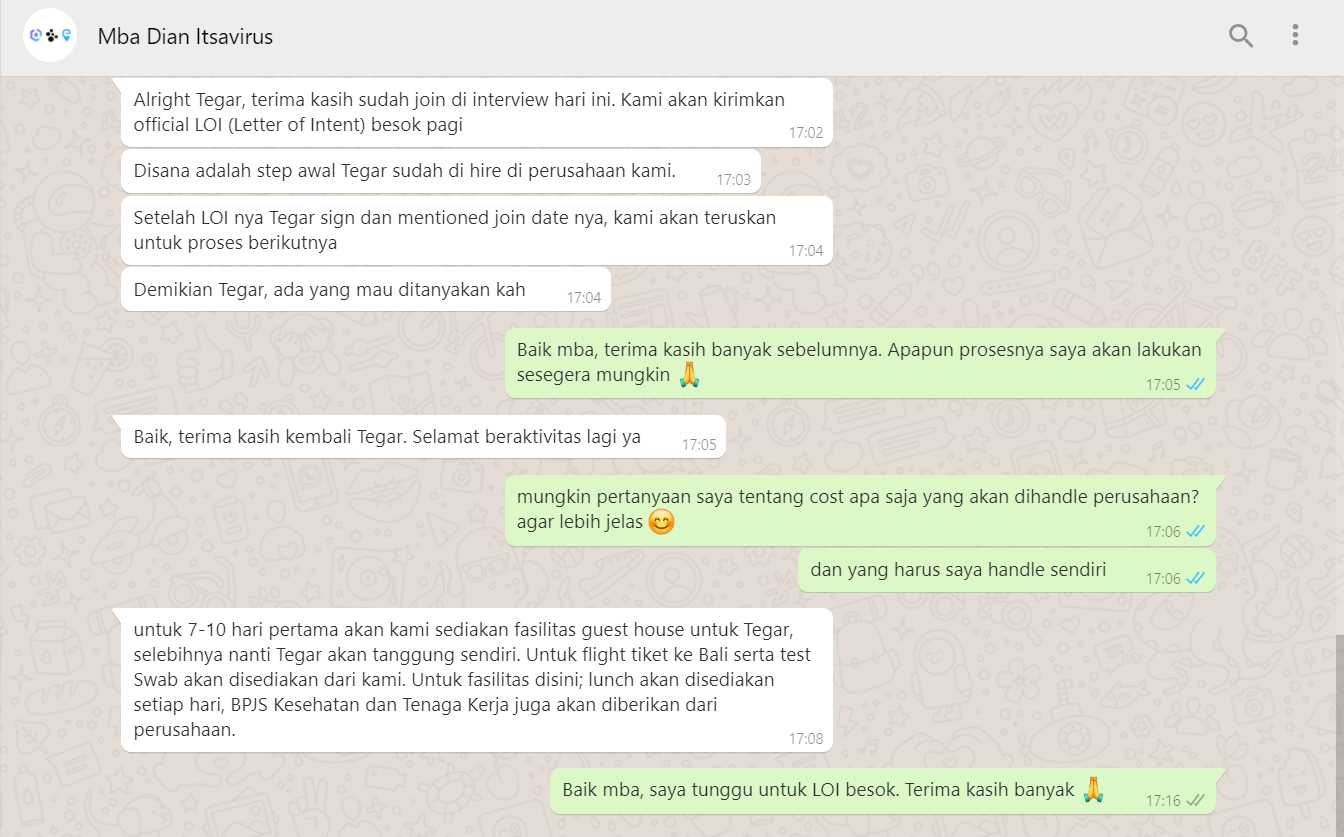This screenshot has width=1344, height=837.
Task: Click the praying hands emoji in 17:05 message
Action: click(689, 375)
